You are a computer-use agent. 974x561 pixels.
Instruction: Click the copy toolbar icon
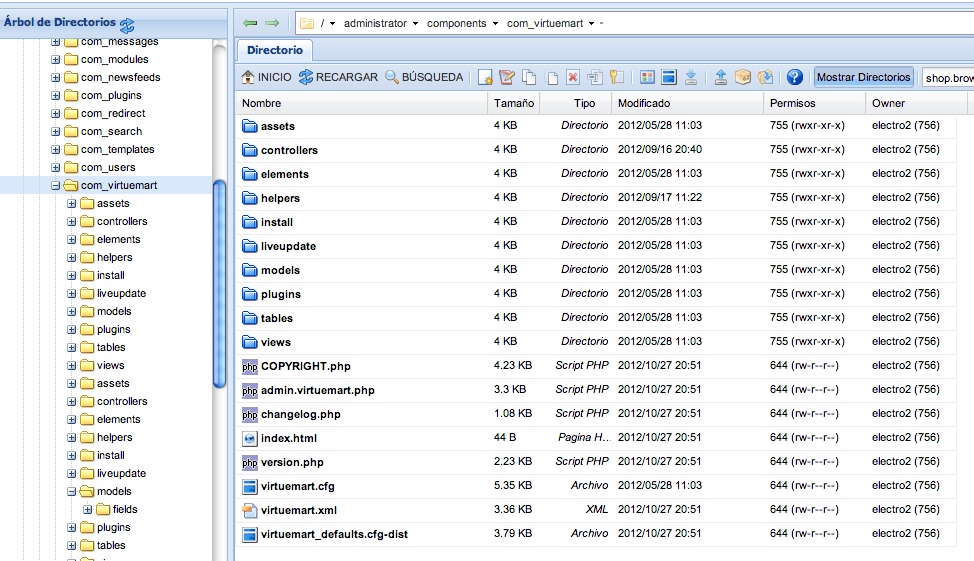click(529, 77)
